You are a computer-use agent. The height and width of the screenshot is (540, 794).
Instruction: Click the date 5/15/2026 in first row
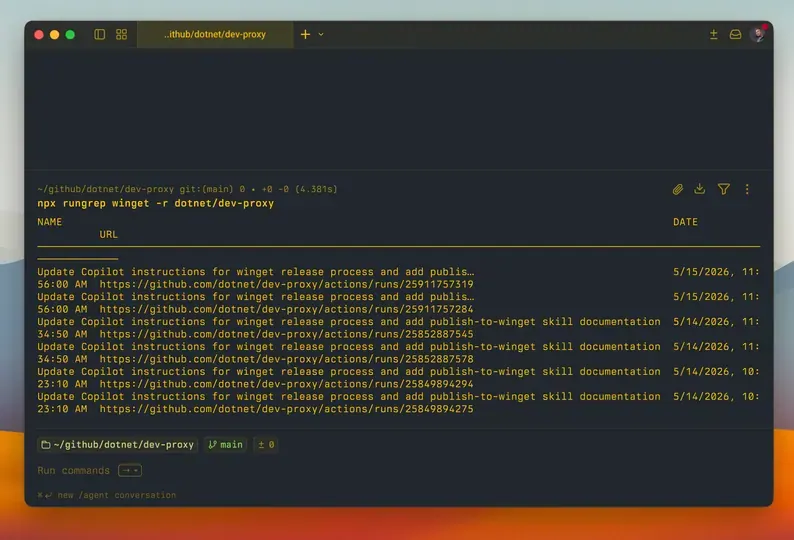point(703,272)
